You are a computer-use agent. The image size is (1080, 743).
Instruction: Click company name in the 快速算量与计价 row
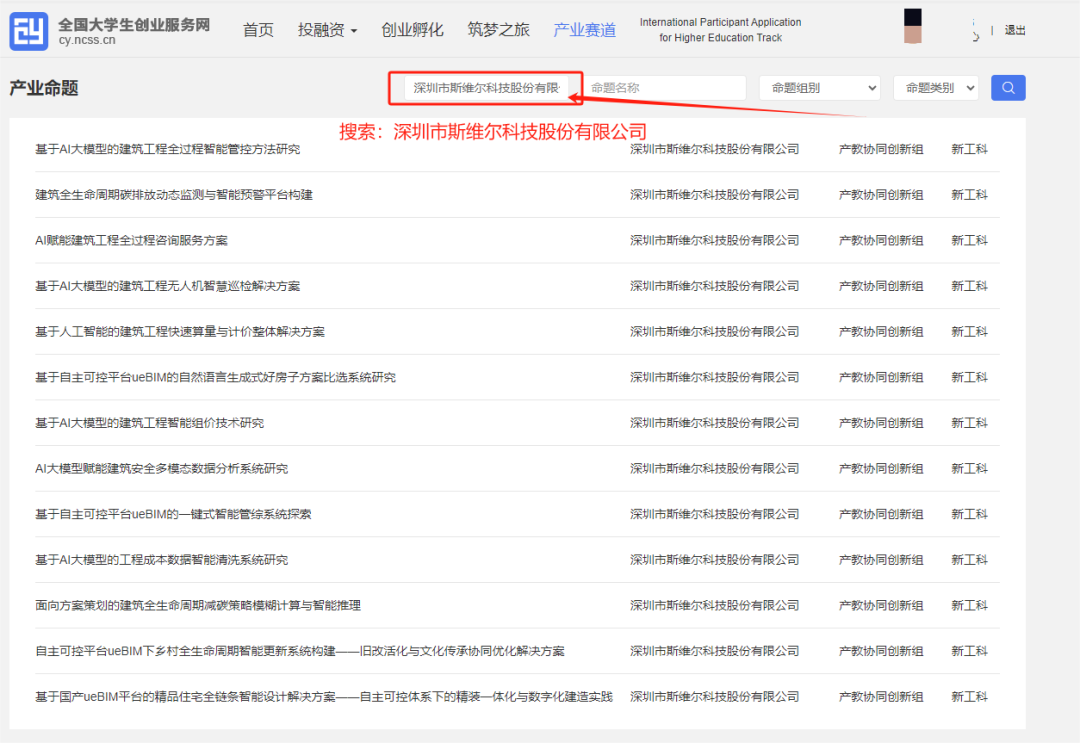click(714, 331)
